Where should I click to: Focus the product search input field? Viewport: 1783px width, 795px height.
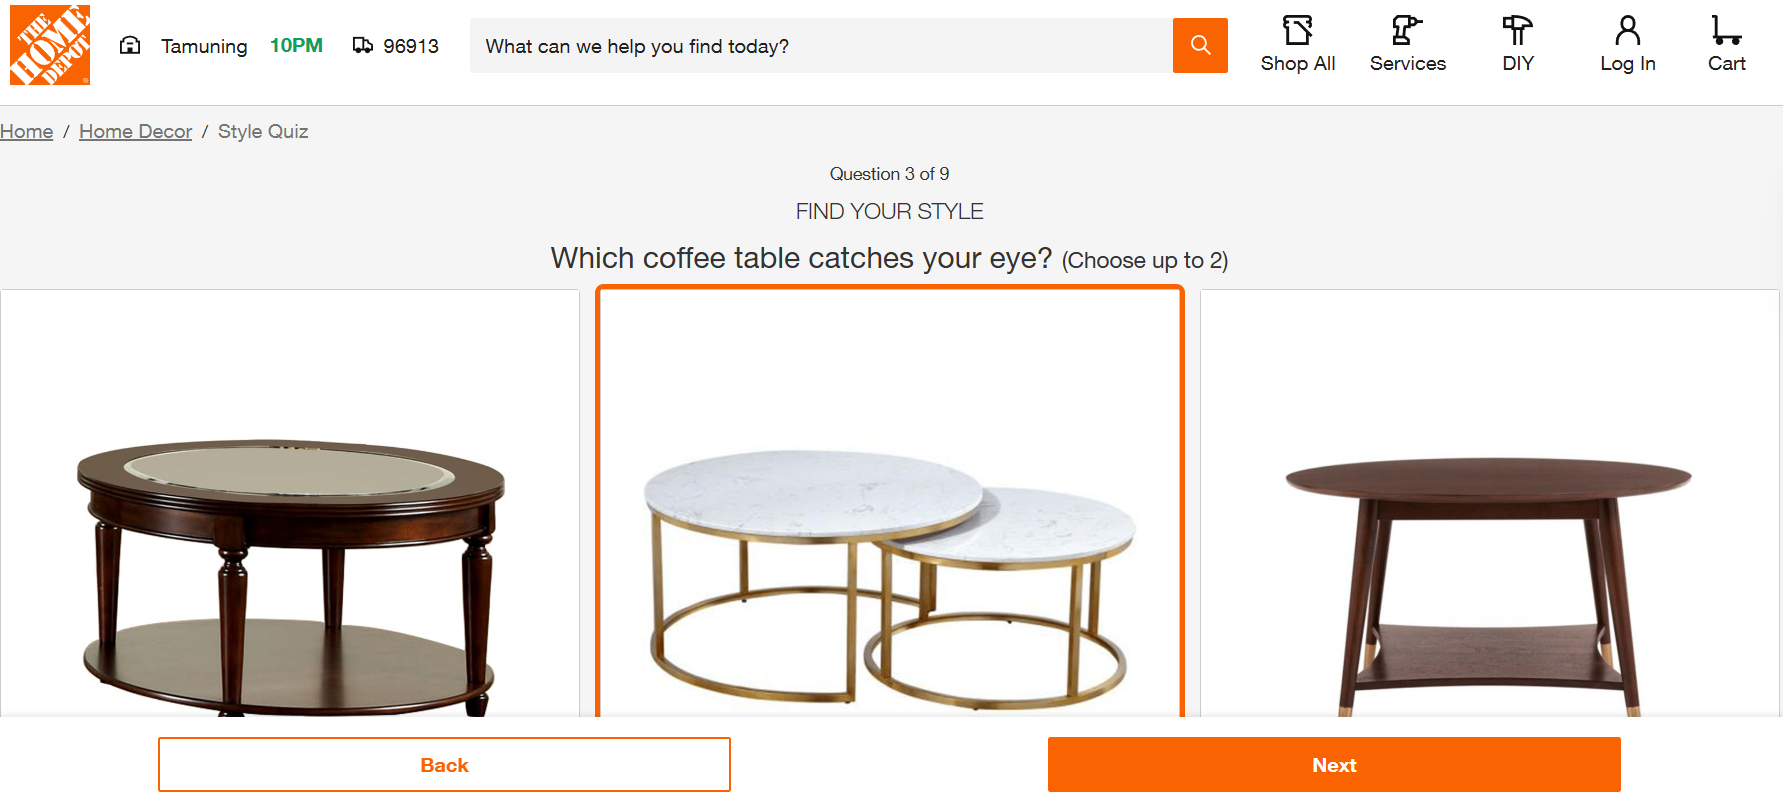coord(820,46)
